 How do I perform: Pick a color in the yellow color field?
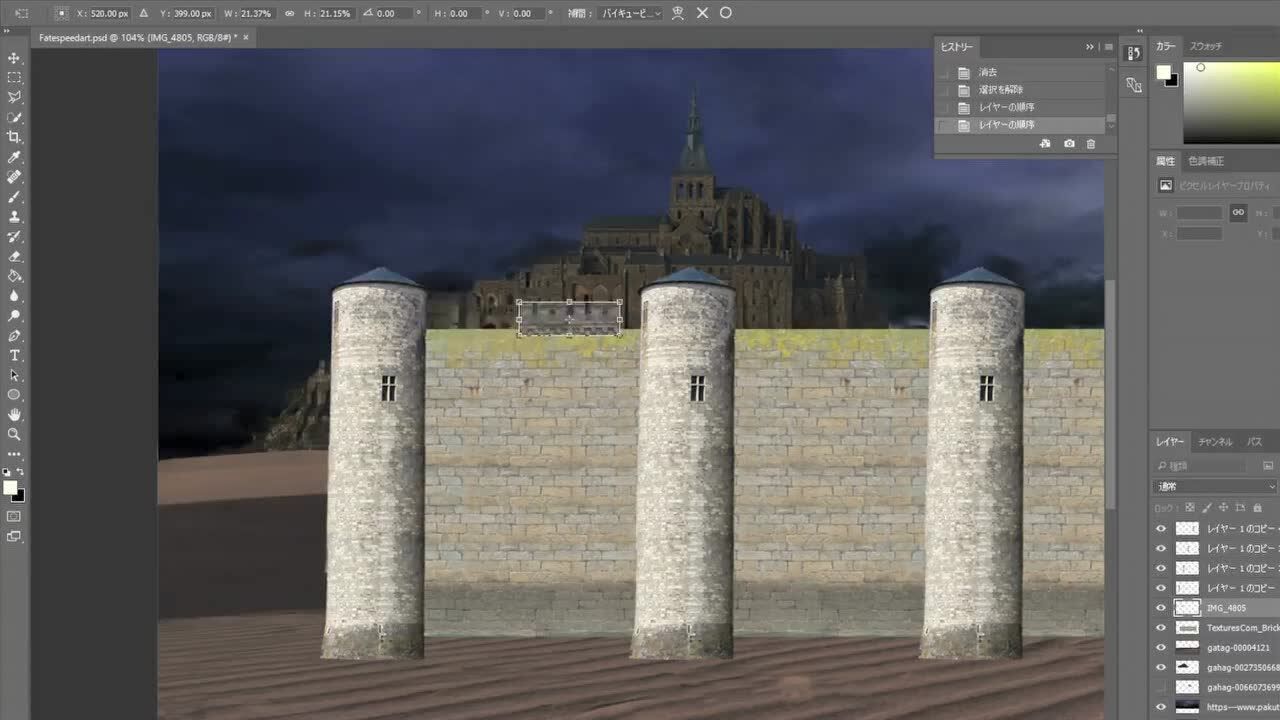click(1231, 103)
